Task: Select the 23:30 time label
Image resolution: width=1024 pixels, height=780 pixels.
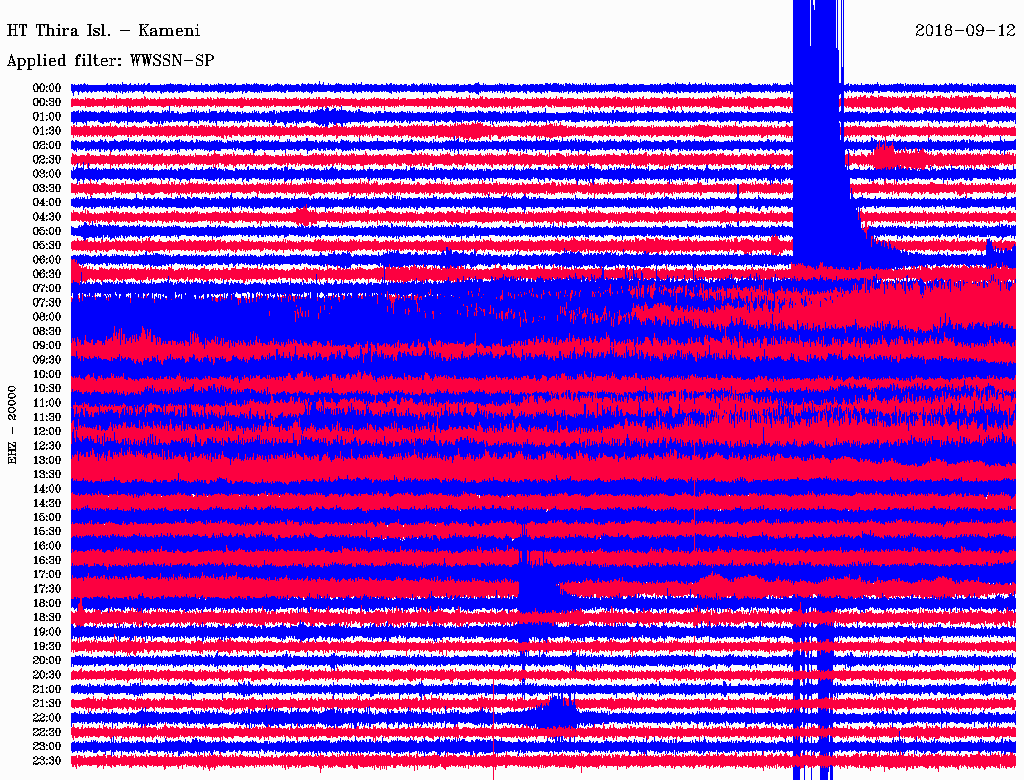Action: pyautogui.click(x=47, y=761)
